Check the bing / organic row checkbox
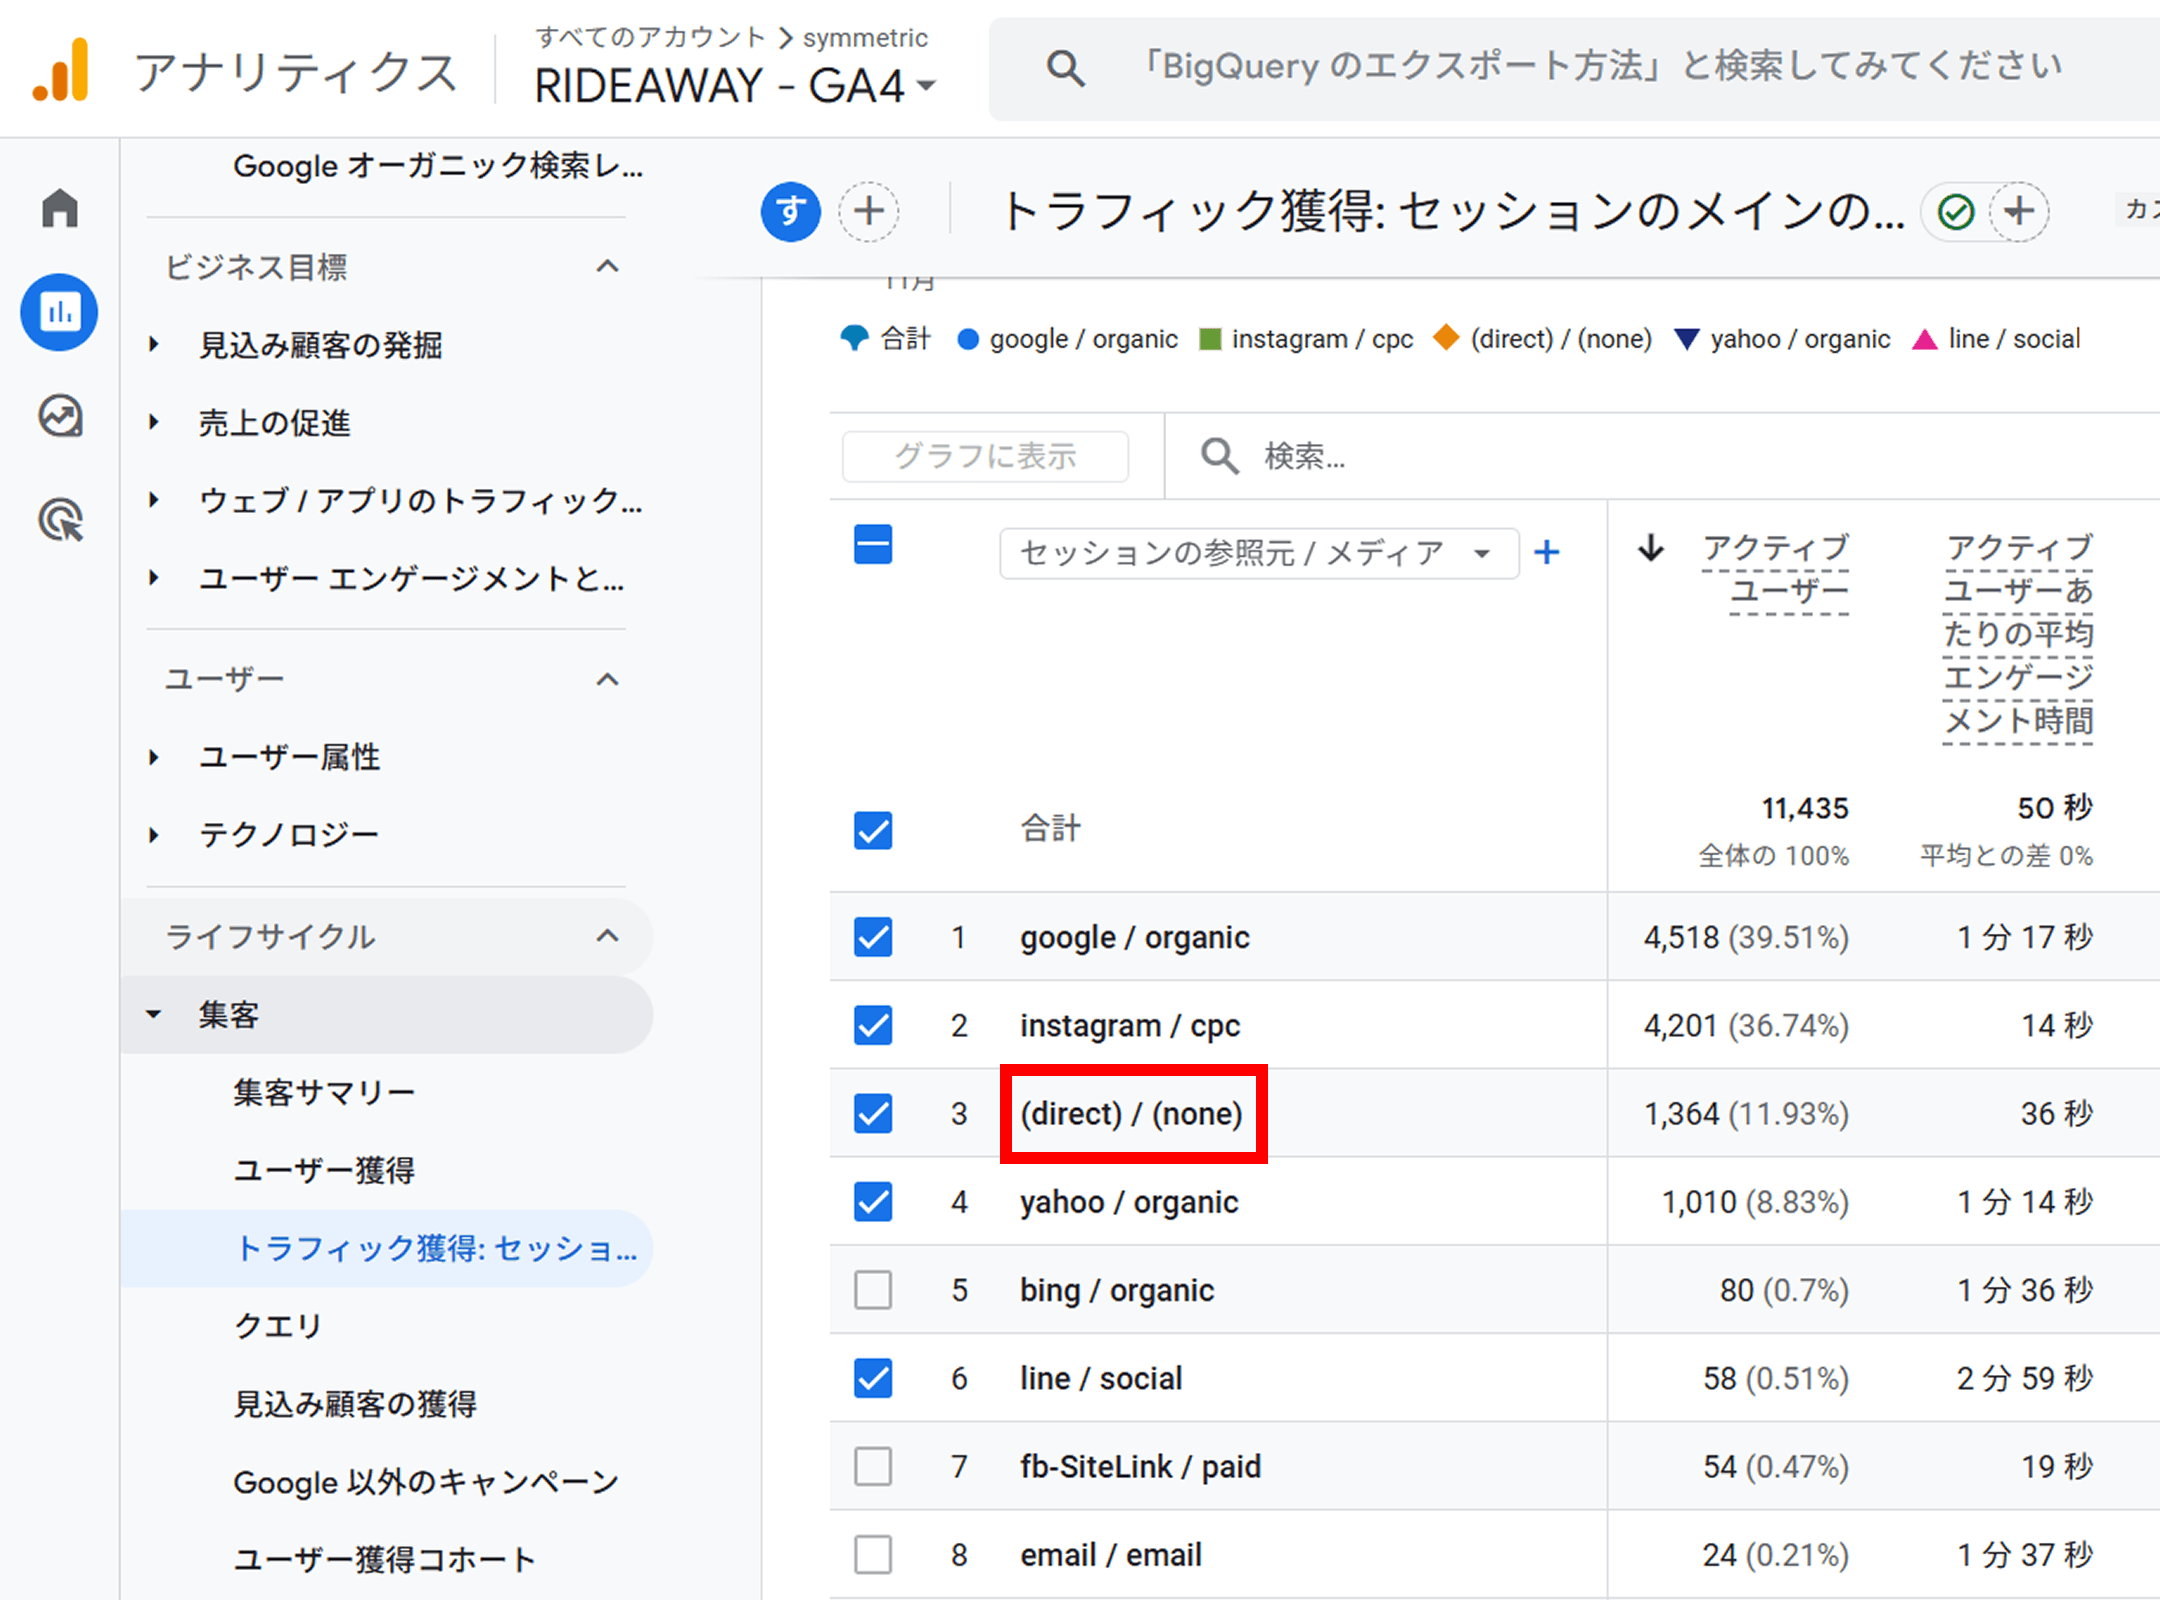 pyautogui.click(x=872, y=1290)
